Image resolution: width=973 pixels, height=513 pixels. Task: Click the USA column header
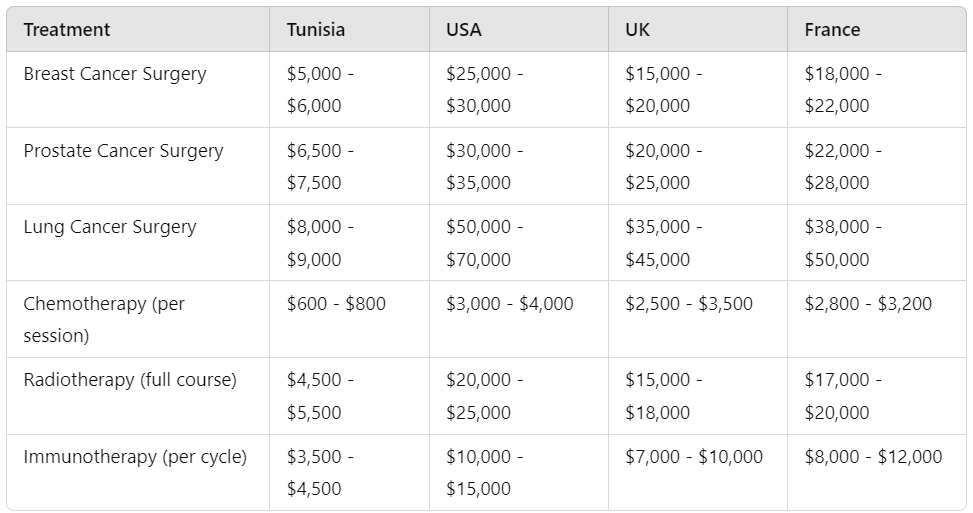point(464,30)
